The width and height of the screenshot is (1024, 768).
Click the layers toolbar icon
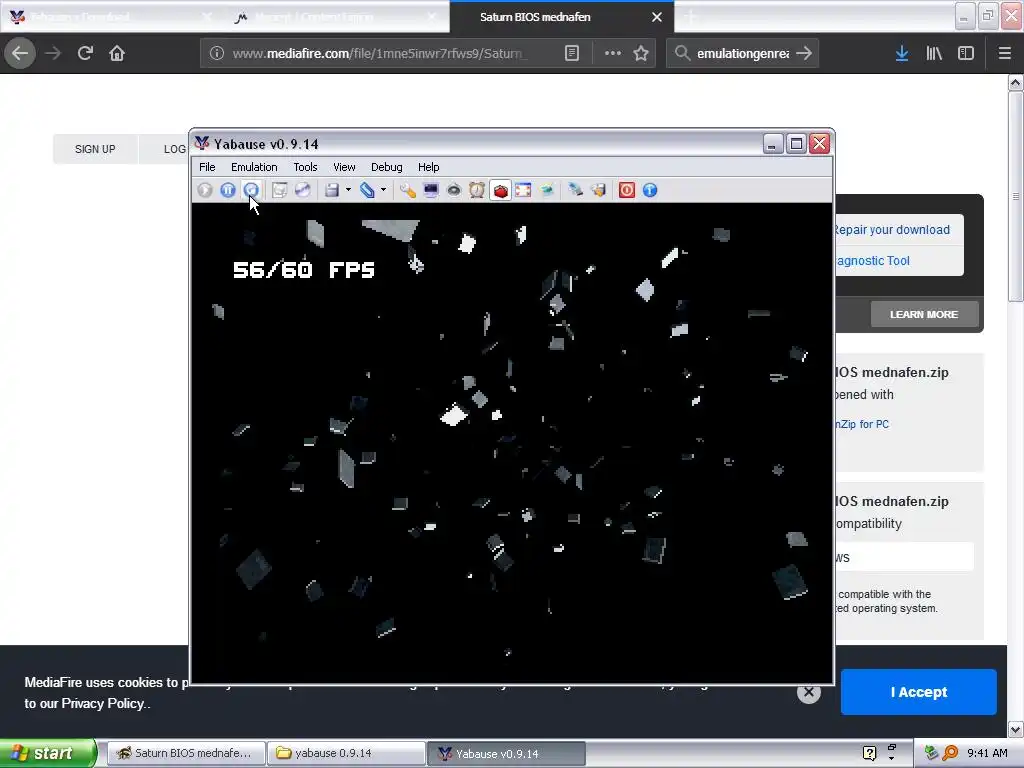547,190
